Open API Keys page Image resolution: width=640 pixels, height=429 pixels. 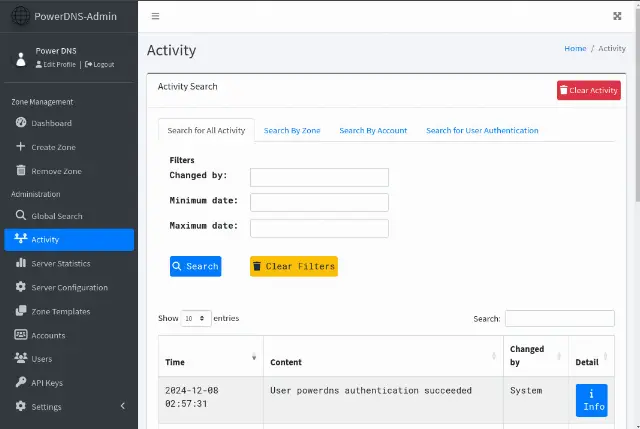[x=69, y=383]
